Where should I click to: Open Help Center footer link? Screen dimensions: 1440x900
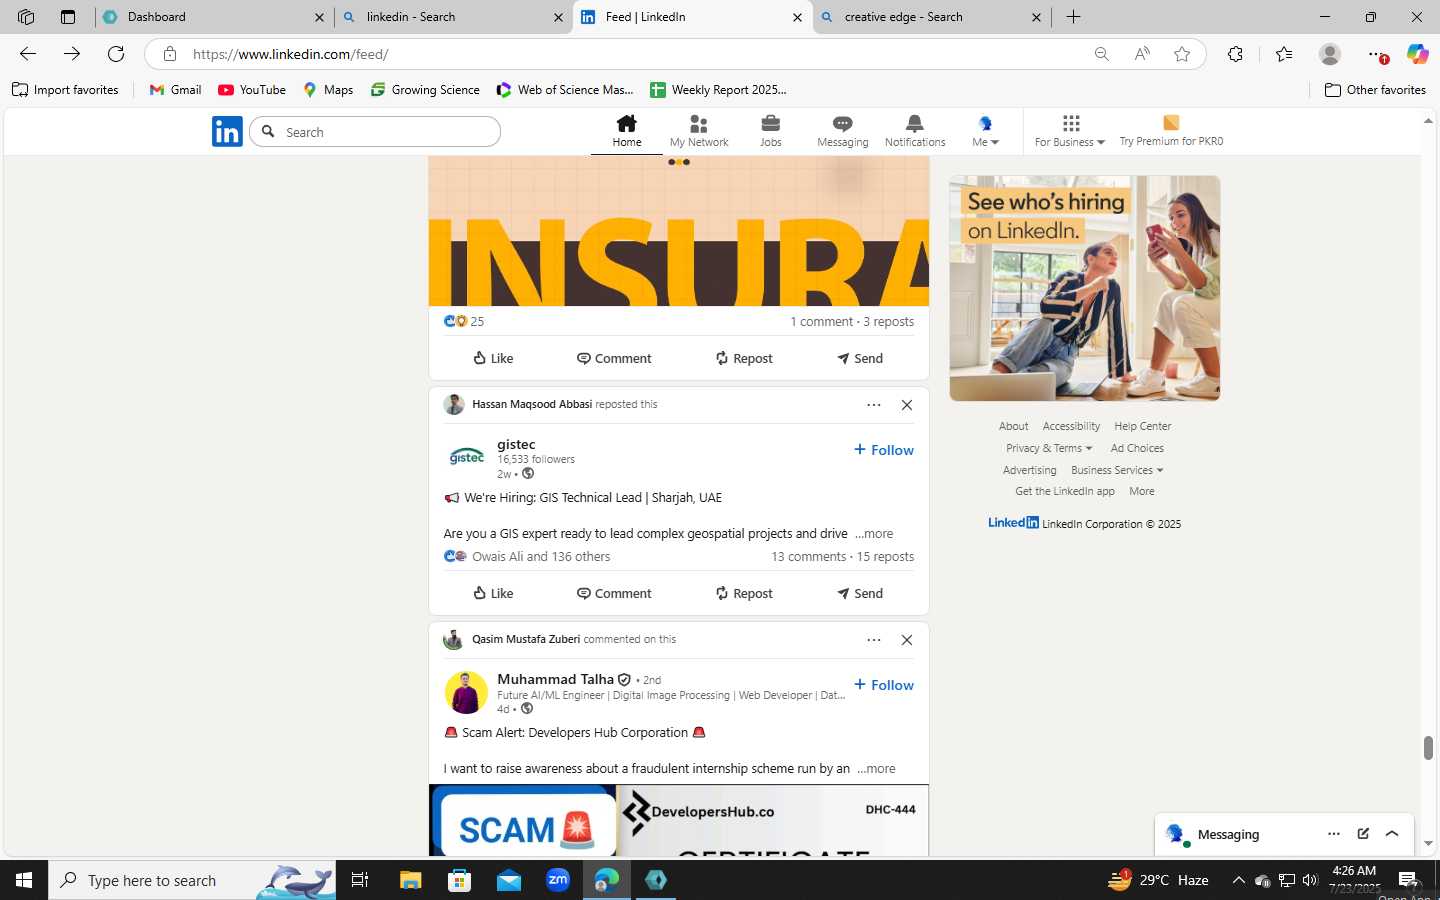[x=1142, y=426]
